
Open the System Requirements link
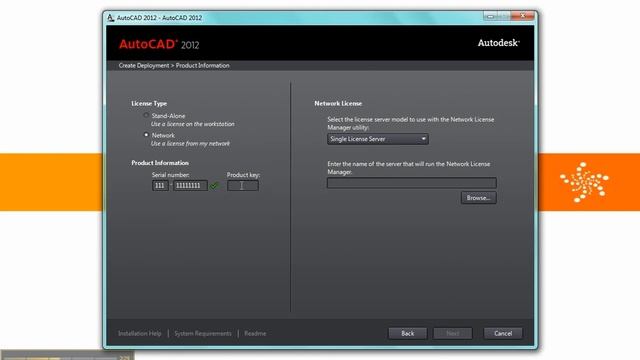(x=203, y=333)
